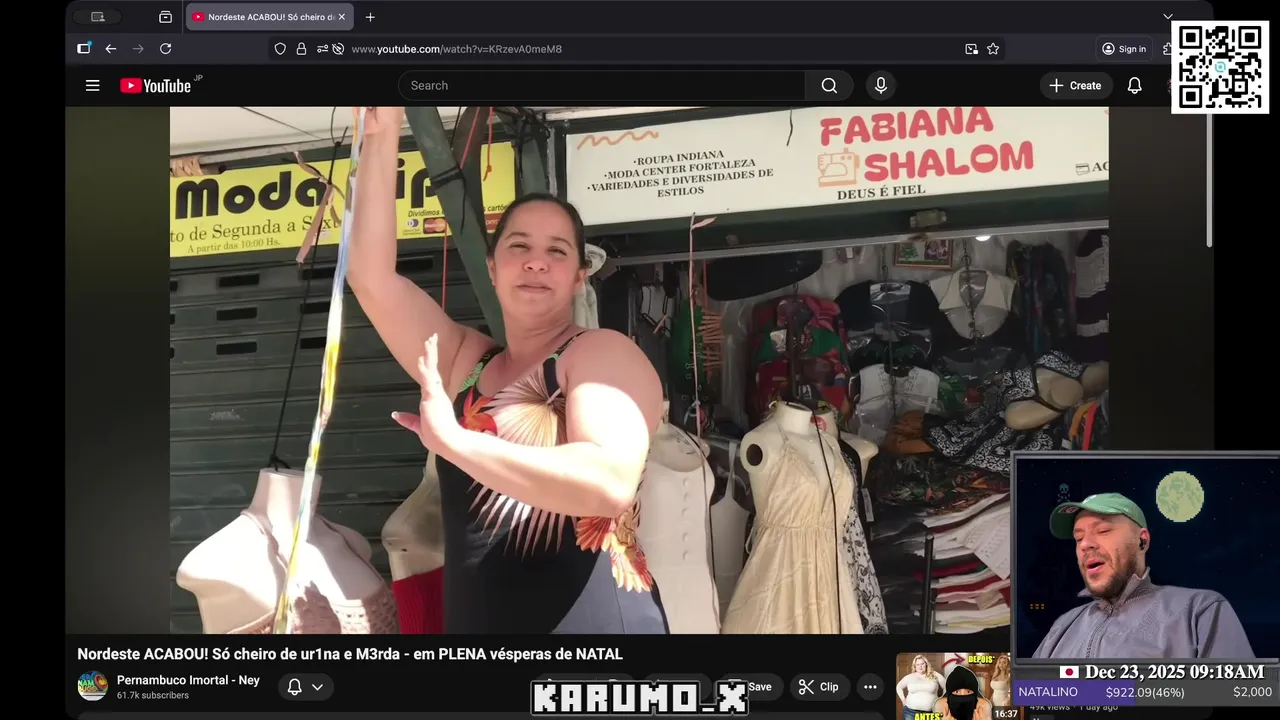Screen dimensions: 1280x720
Task: Open a new browser tab
Action: [x=370, y=17]
